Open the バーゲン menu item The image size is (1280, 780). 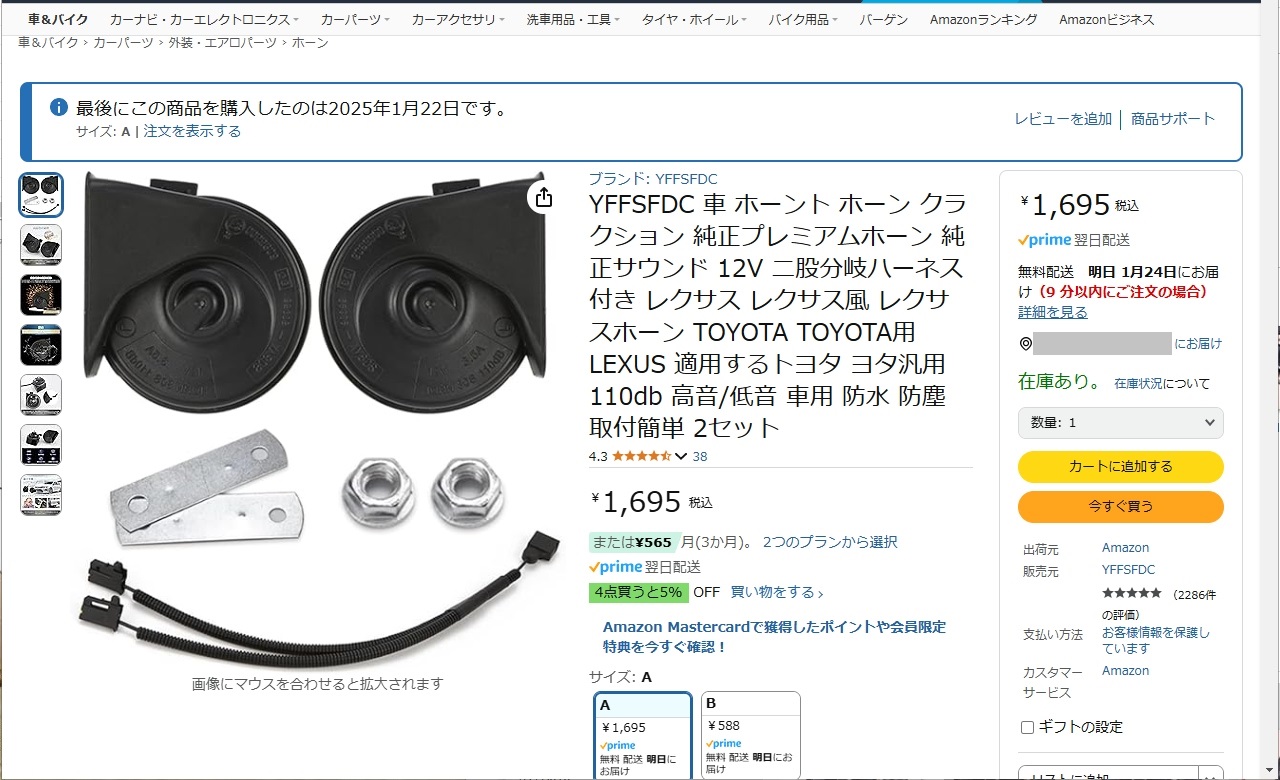[x=883, y=19]
